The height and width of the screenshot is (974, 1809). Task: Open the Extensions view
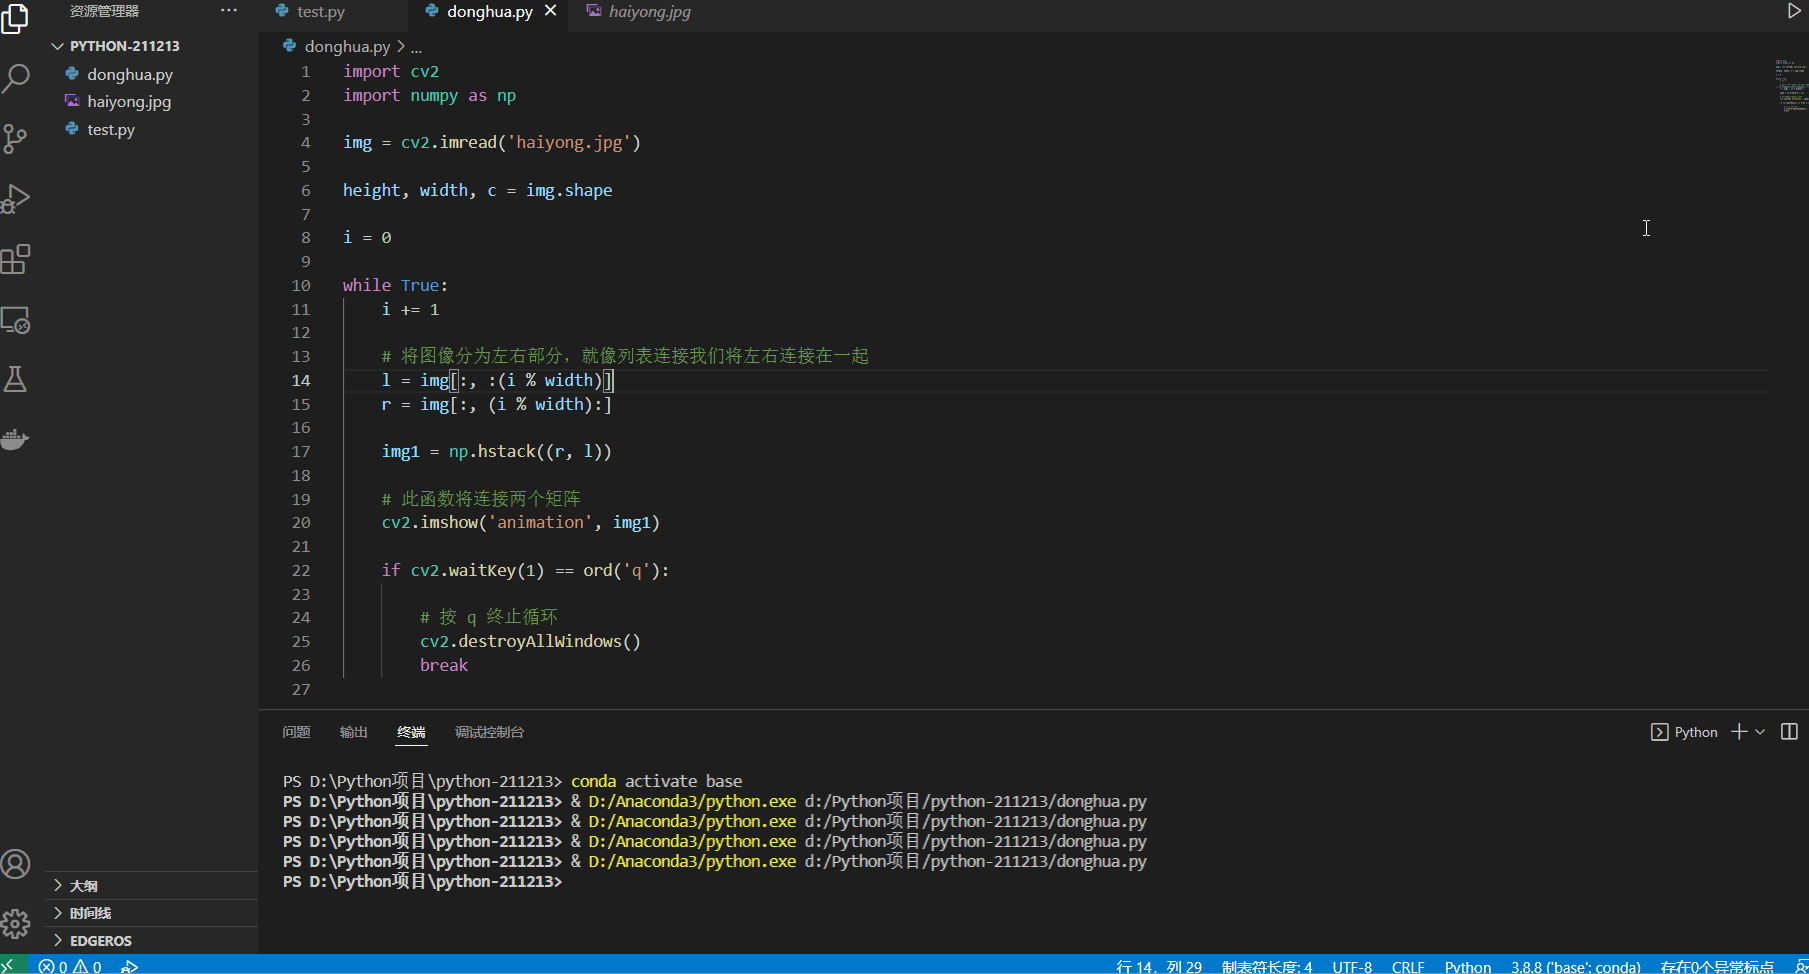16,259
